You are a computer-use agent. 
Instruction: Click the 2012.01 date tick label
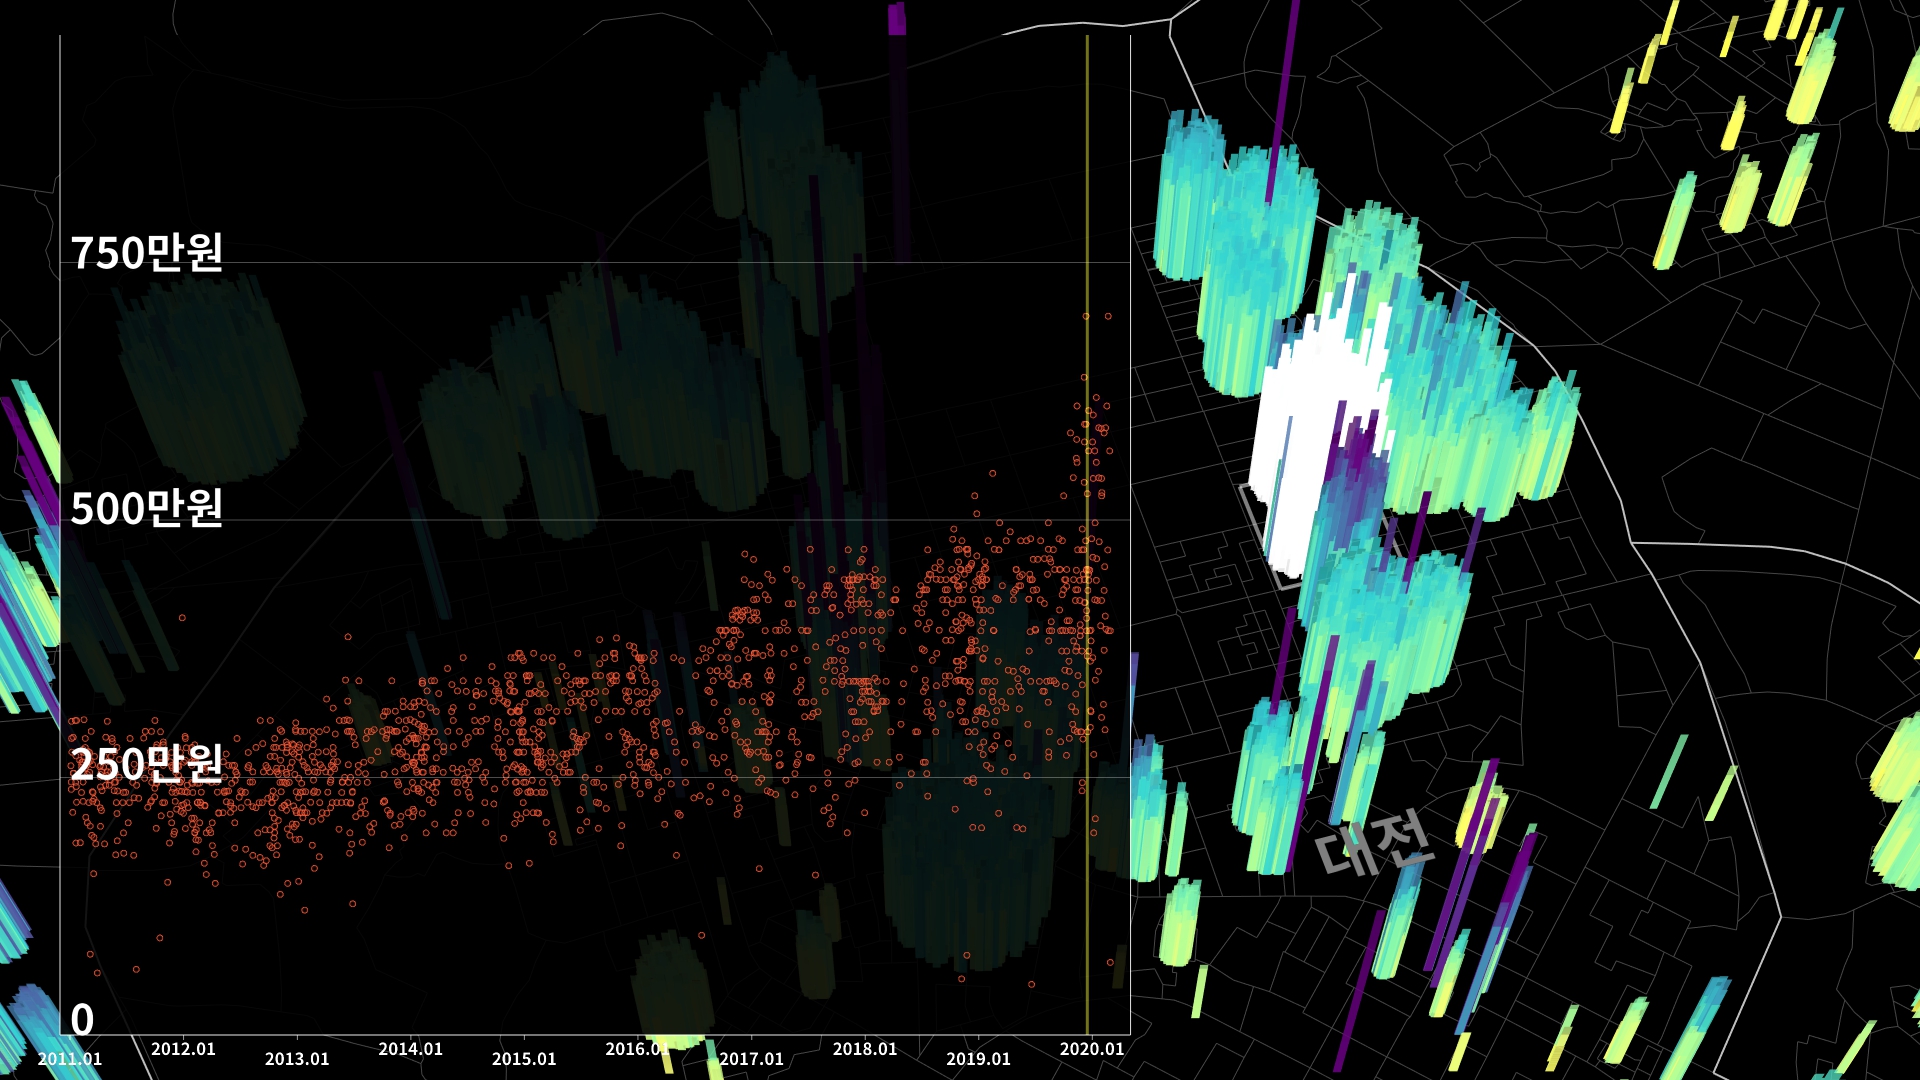[x=183, y=1049]
